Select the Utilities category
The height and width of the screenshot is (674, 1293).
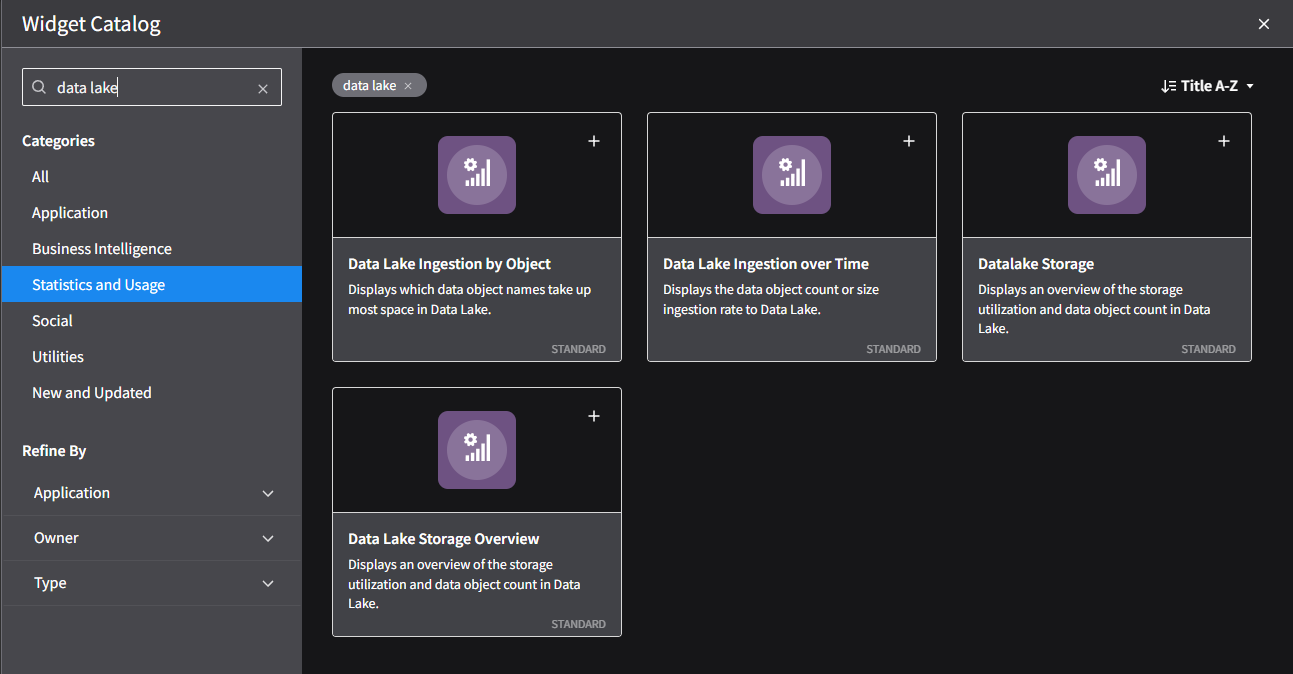coord(152,357)
